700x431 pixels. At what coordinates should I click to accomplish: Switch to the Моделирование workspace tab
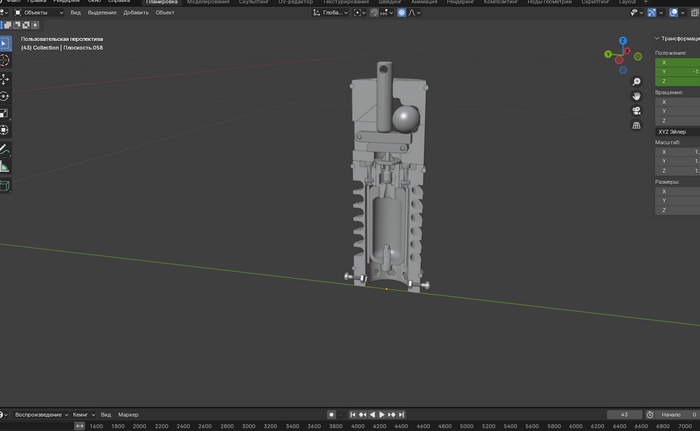(x=207, y=2)
